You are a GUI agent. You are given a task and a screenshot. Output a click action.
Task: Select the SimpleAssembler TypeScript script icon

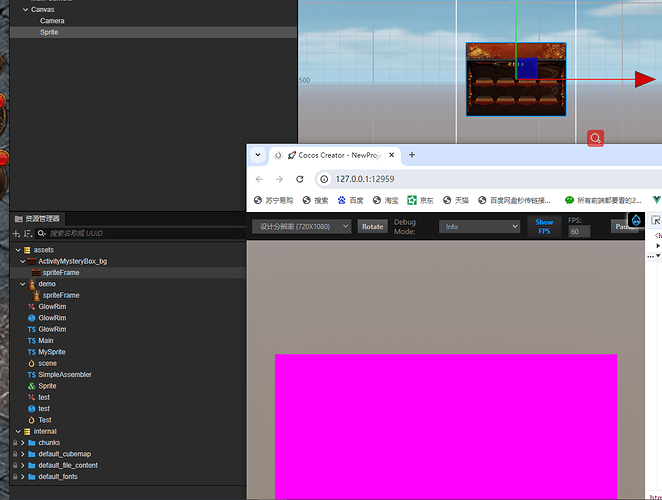(x=32, y=375)
